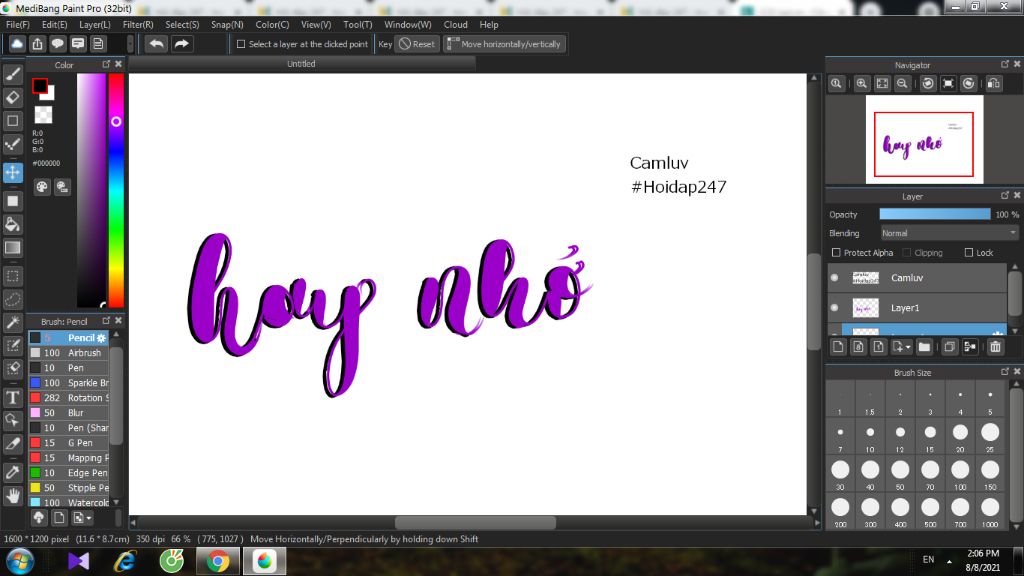This screenshot has height=576, width=1024.
Task: Open Internet Explorer from taskbar
Action: point(125,562)
